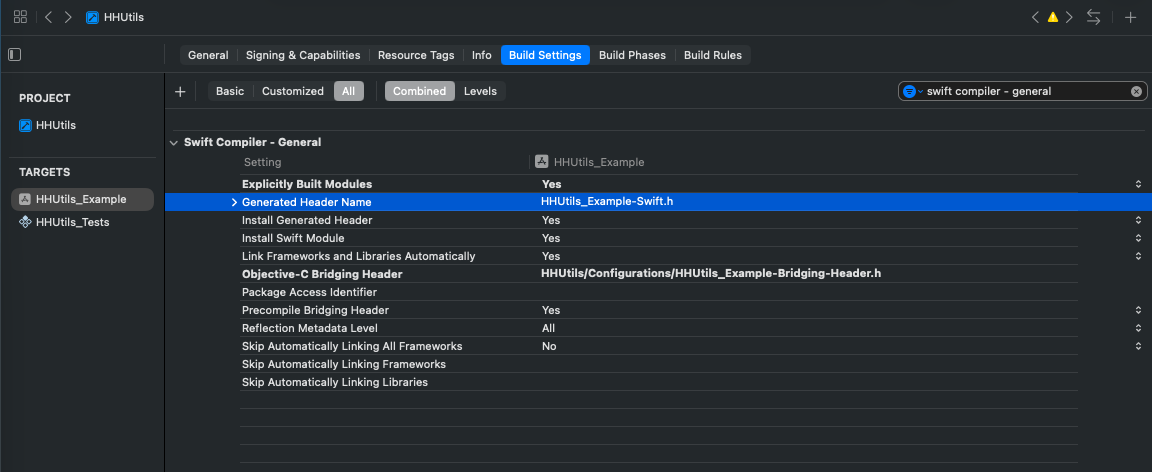Add a new editor with plus icon

[x=1130, y=17]
